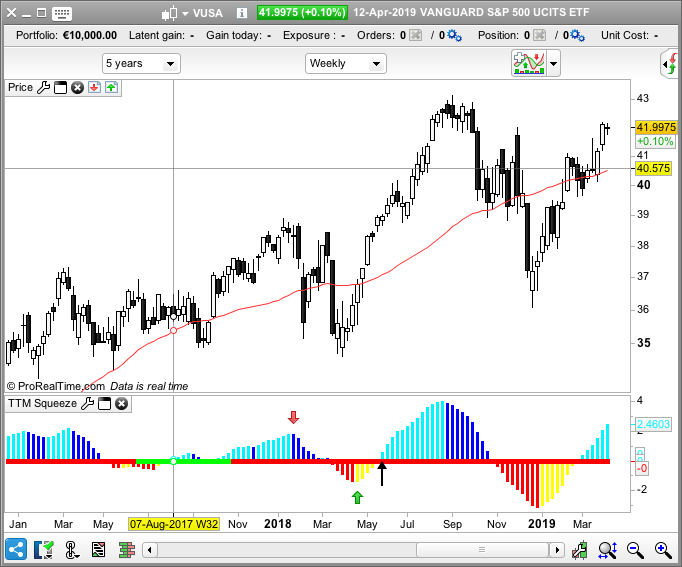
Task: Click the 2018 label on time axis
Action: [x=277, y=524]
